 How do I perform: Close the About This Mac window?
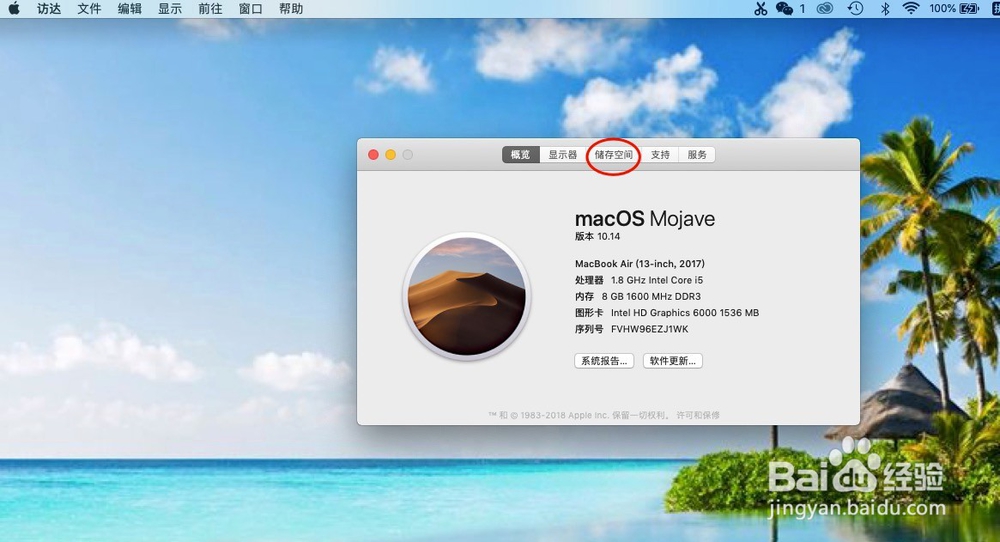point(374,155)
